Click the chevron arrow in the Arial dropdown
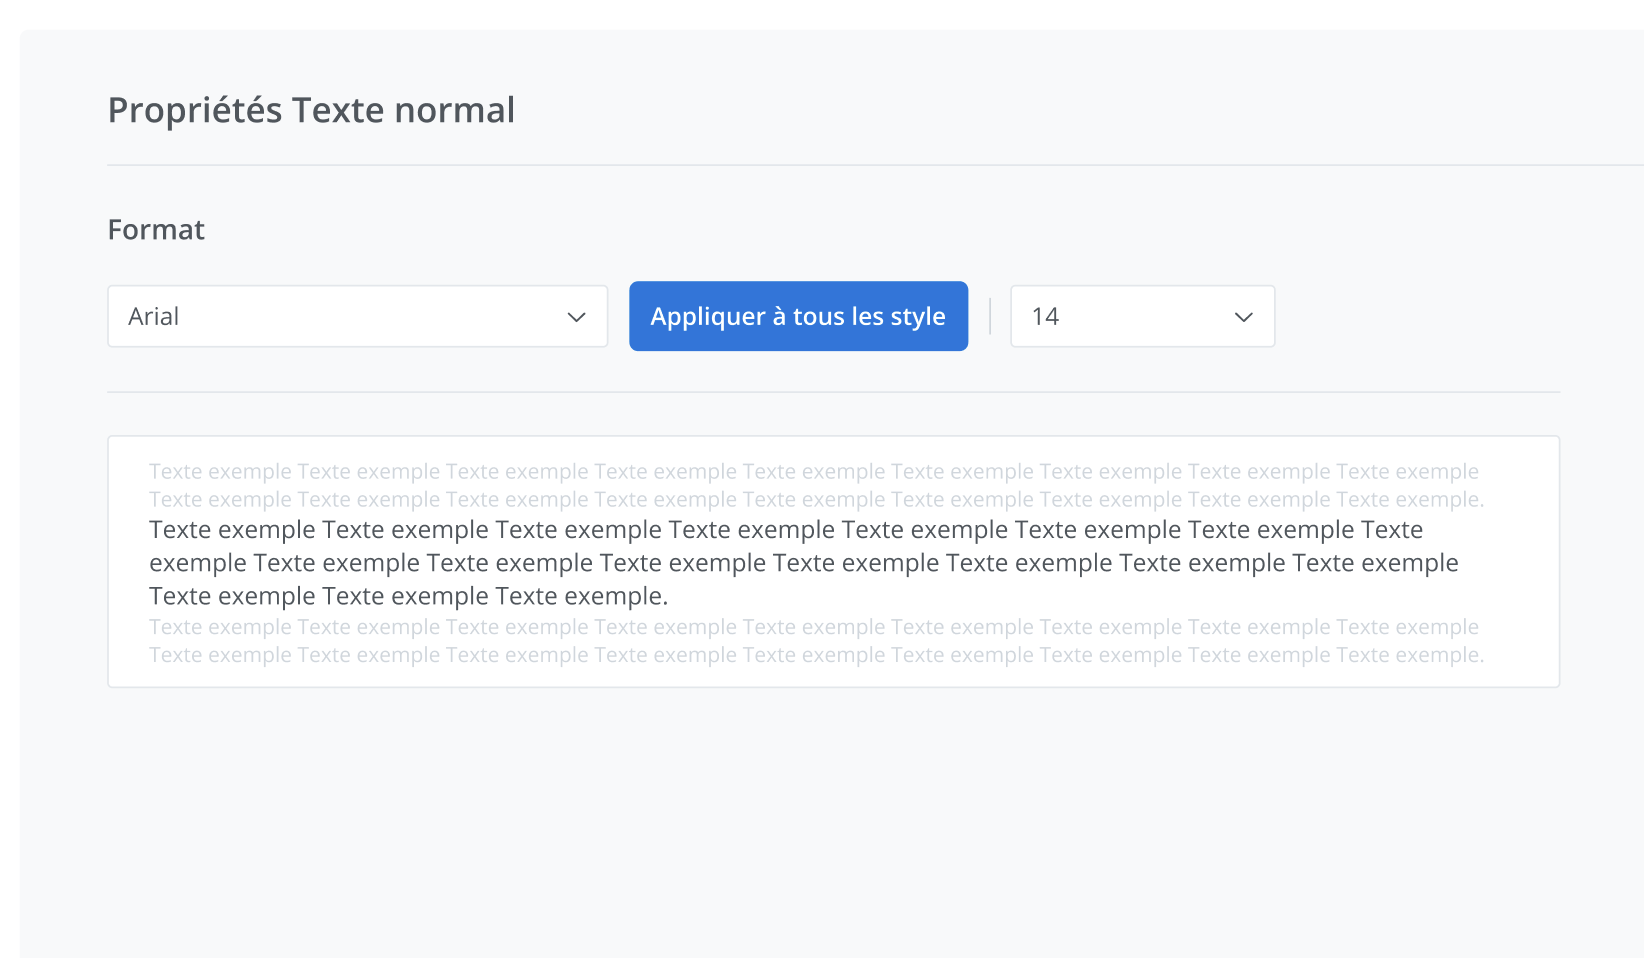The height and width of the screenshot is (958, 1644). tap(576, 317)
